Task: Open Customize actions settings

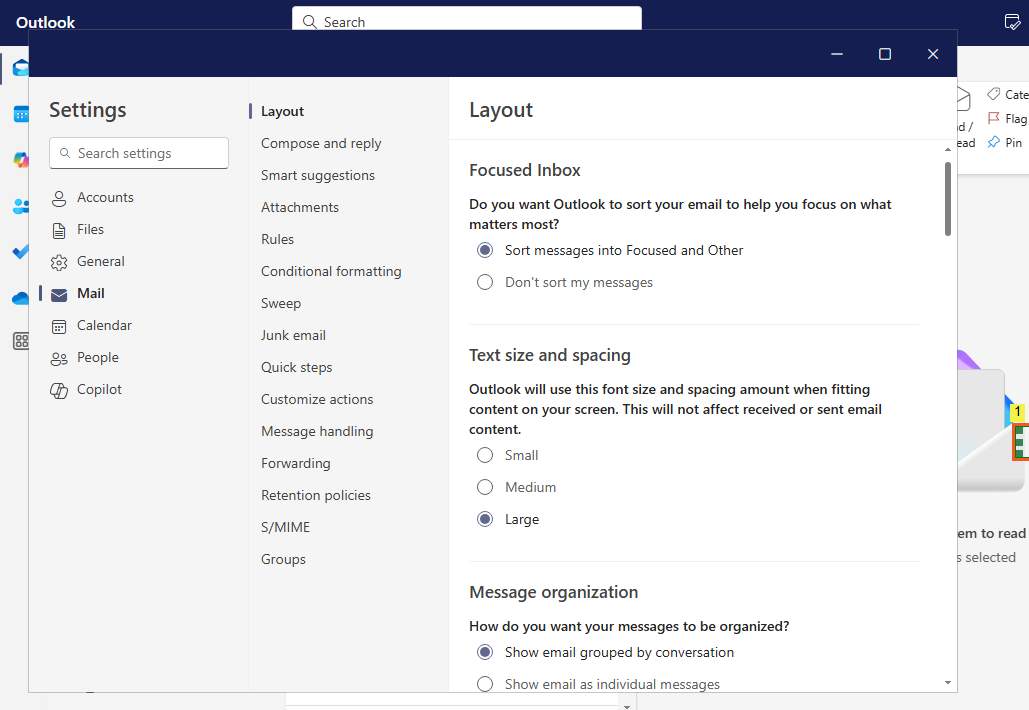Action: point(317,400)
